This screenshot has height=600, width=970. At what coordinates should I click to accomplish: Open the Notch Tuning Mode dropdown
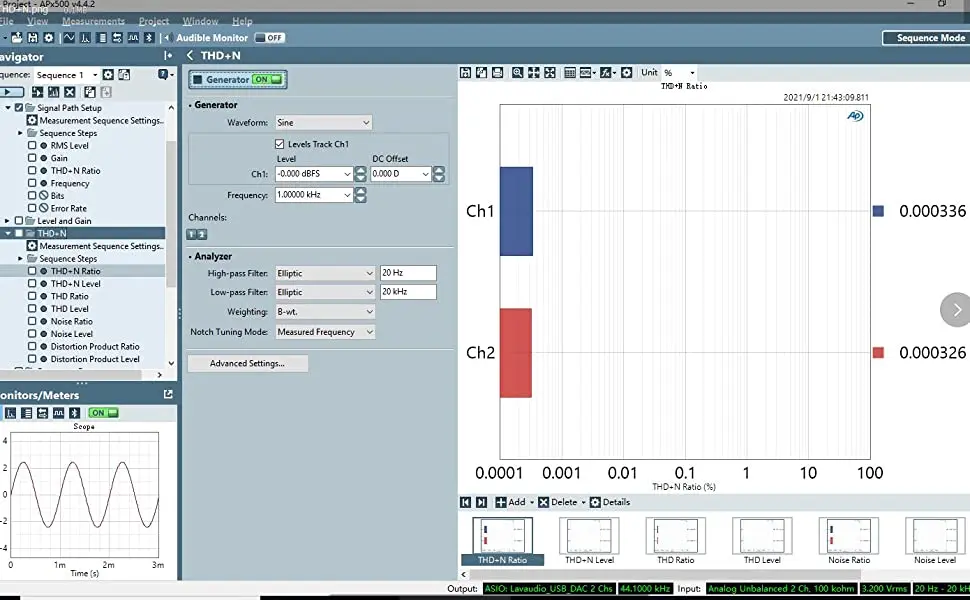(325, 332)
